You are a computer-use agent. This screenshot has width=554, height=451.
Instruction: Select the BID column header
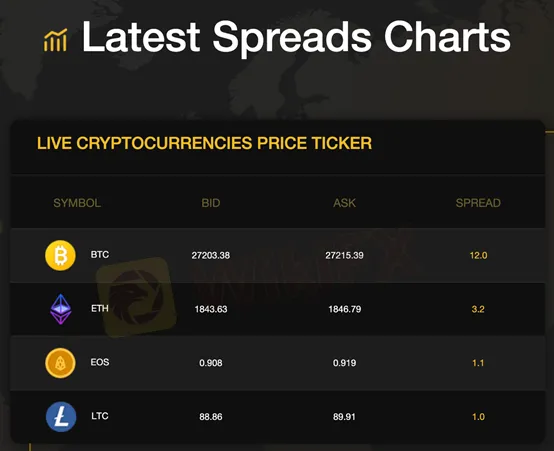coord(211,203)
